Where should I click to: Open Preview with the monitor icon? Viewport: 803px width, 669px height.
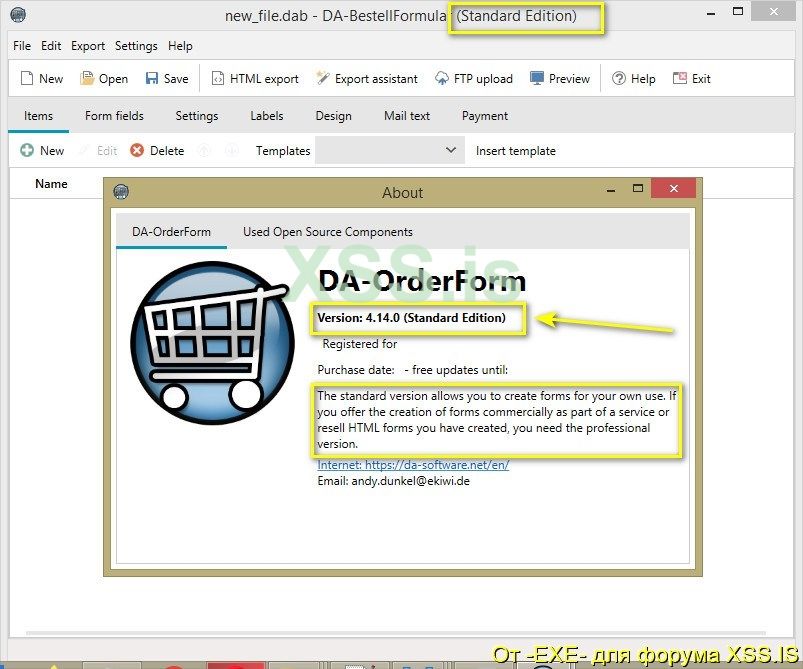tap(537, 78)
